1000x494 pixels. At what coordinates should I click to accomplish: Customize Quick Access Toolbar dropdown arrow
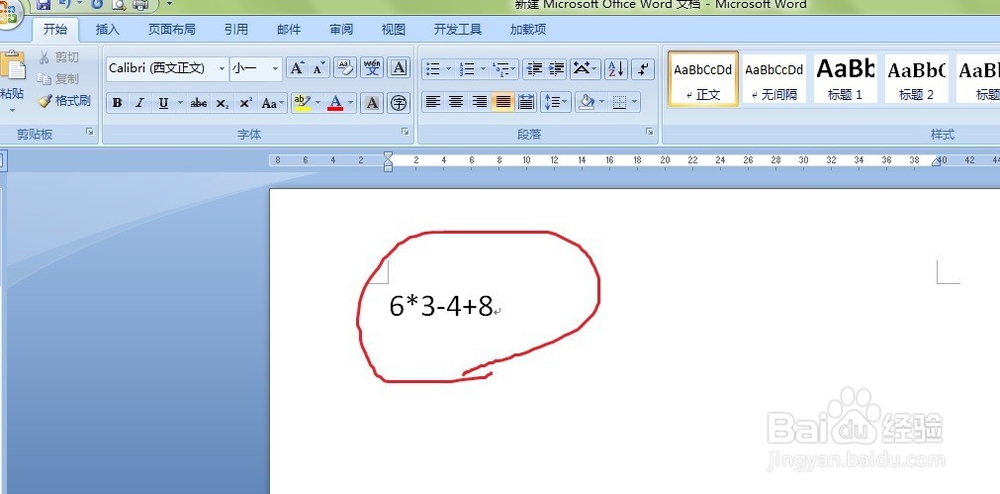pos(169,4)
